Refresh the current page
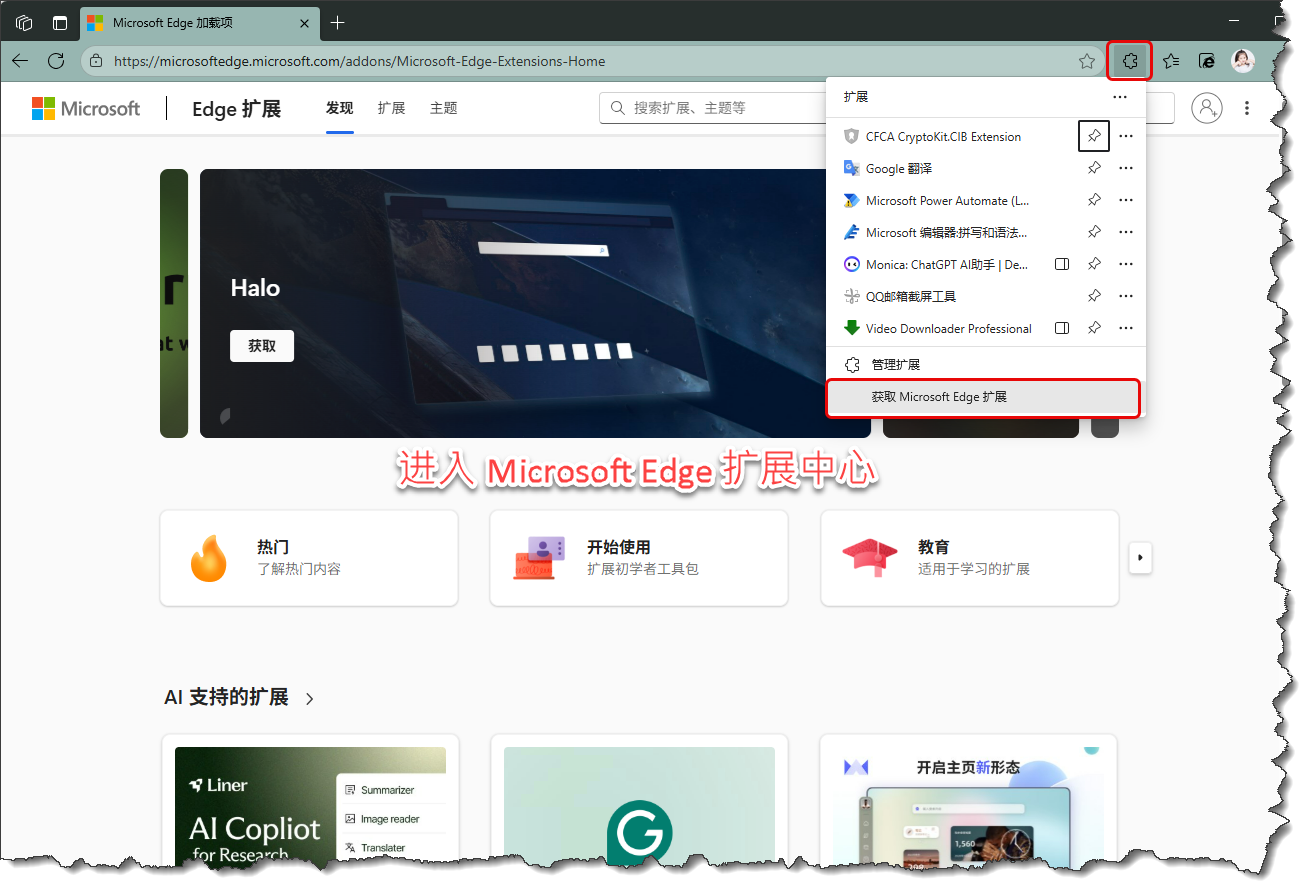Image resolution: width=1314 pixels, height=896 pixels. point(56,61)
